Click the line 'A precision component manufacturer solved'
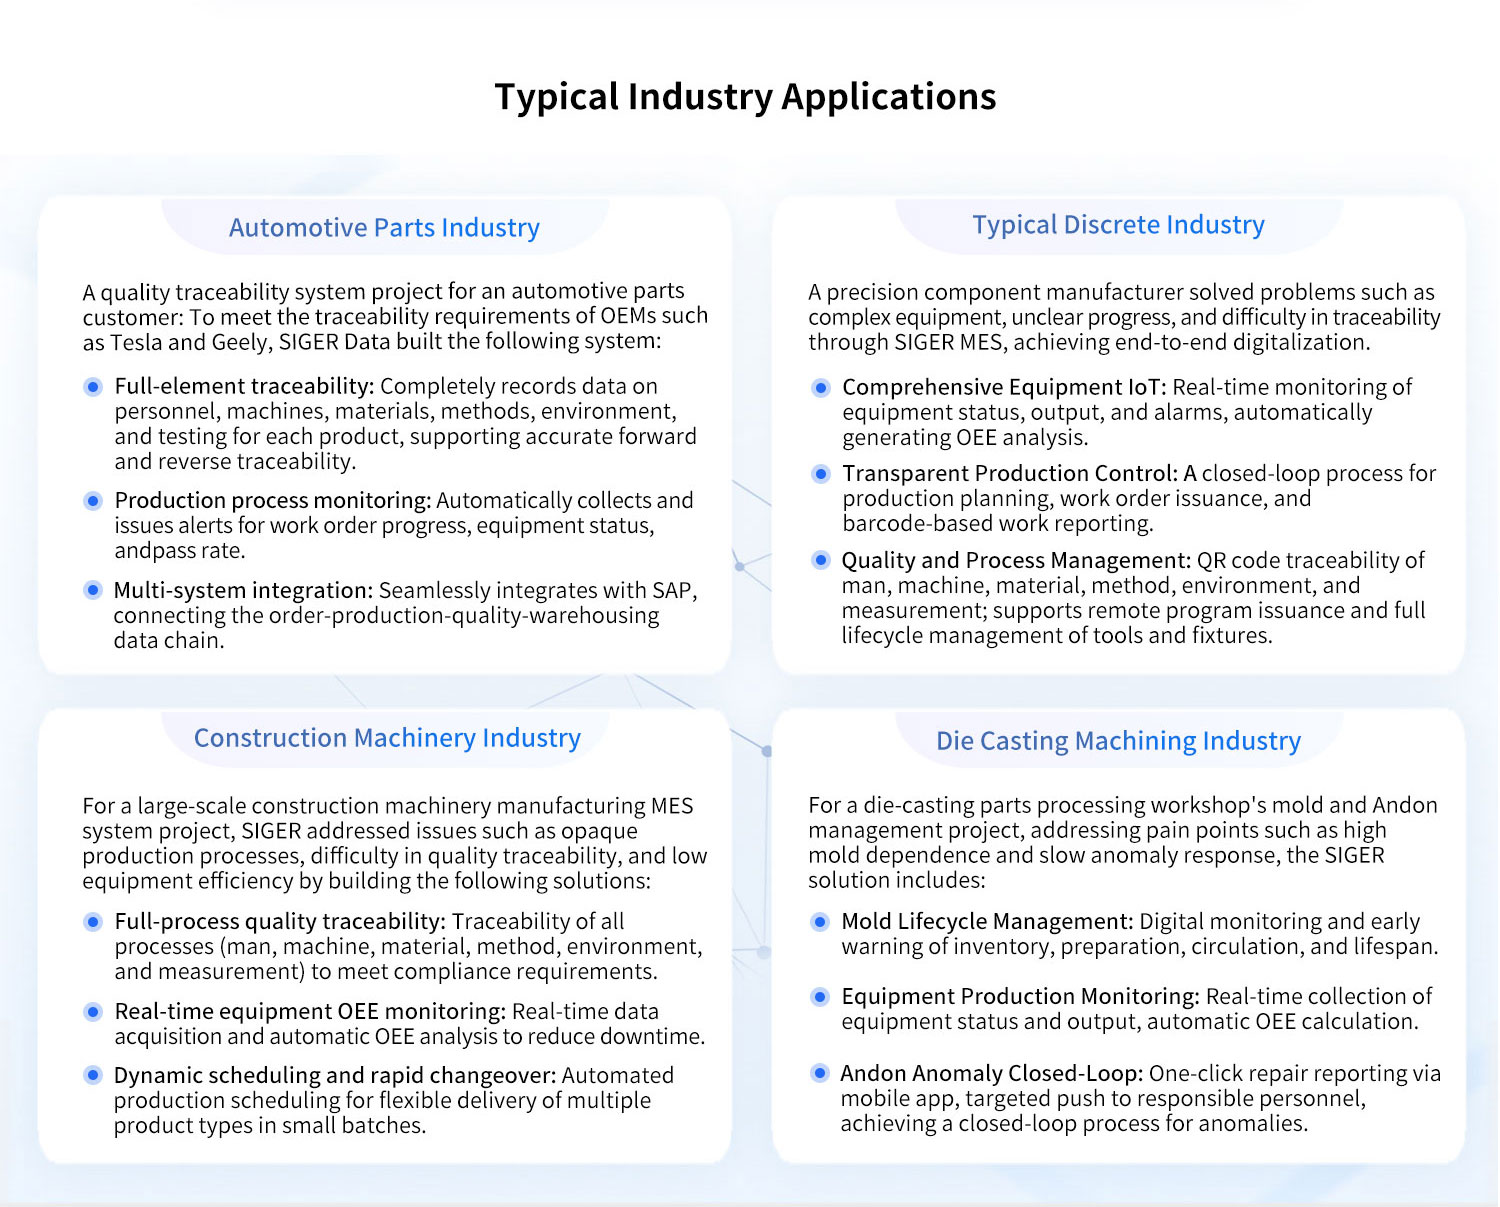 tap(1121, 292)
